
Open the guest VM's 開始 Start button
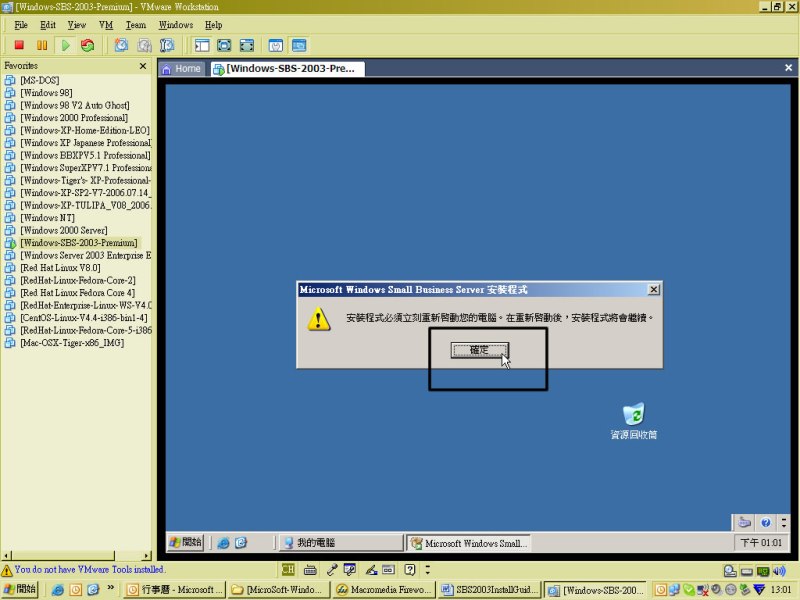point(186,542)
